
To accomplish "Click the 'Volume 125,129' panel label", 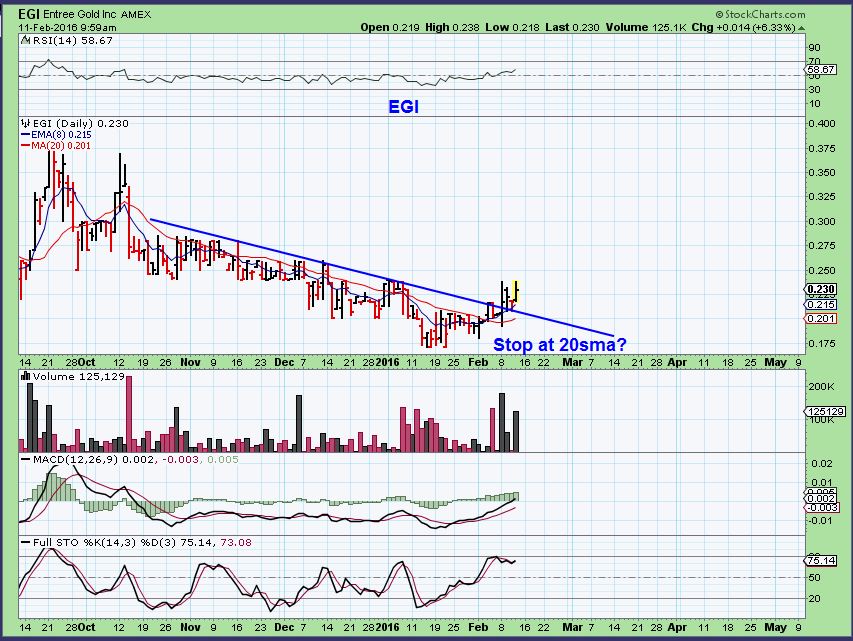I will coord(79,377).
